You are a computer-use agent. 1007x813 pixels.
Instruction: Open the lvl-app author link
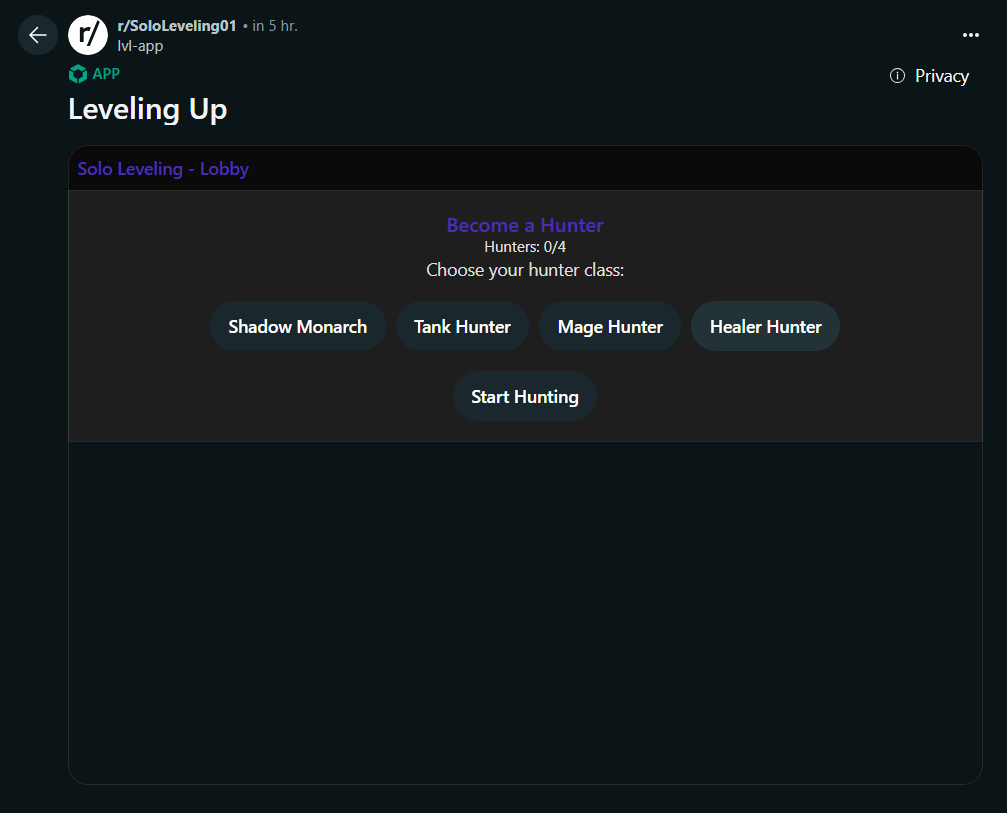coord(140,46)
